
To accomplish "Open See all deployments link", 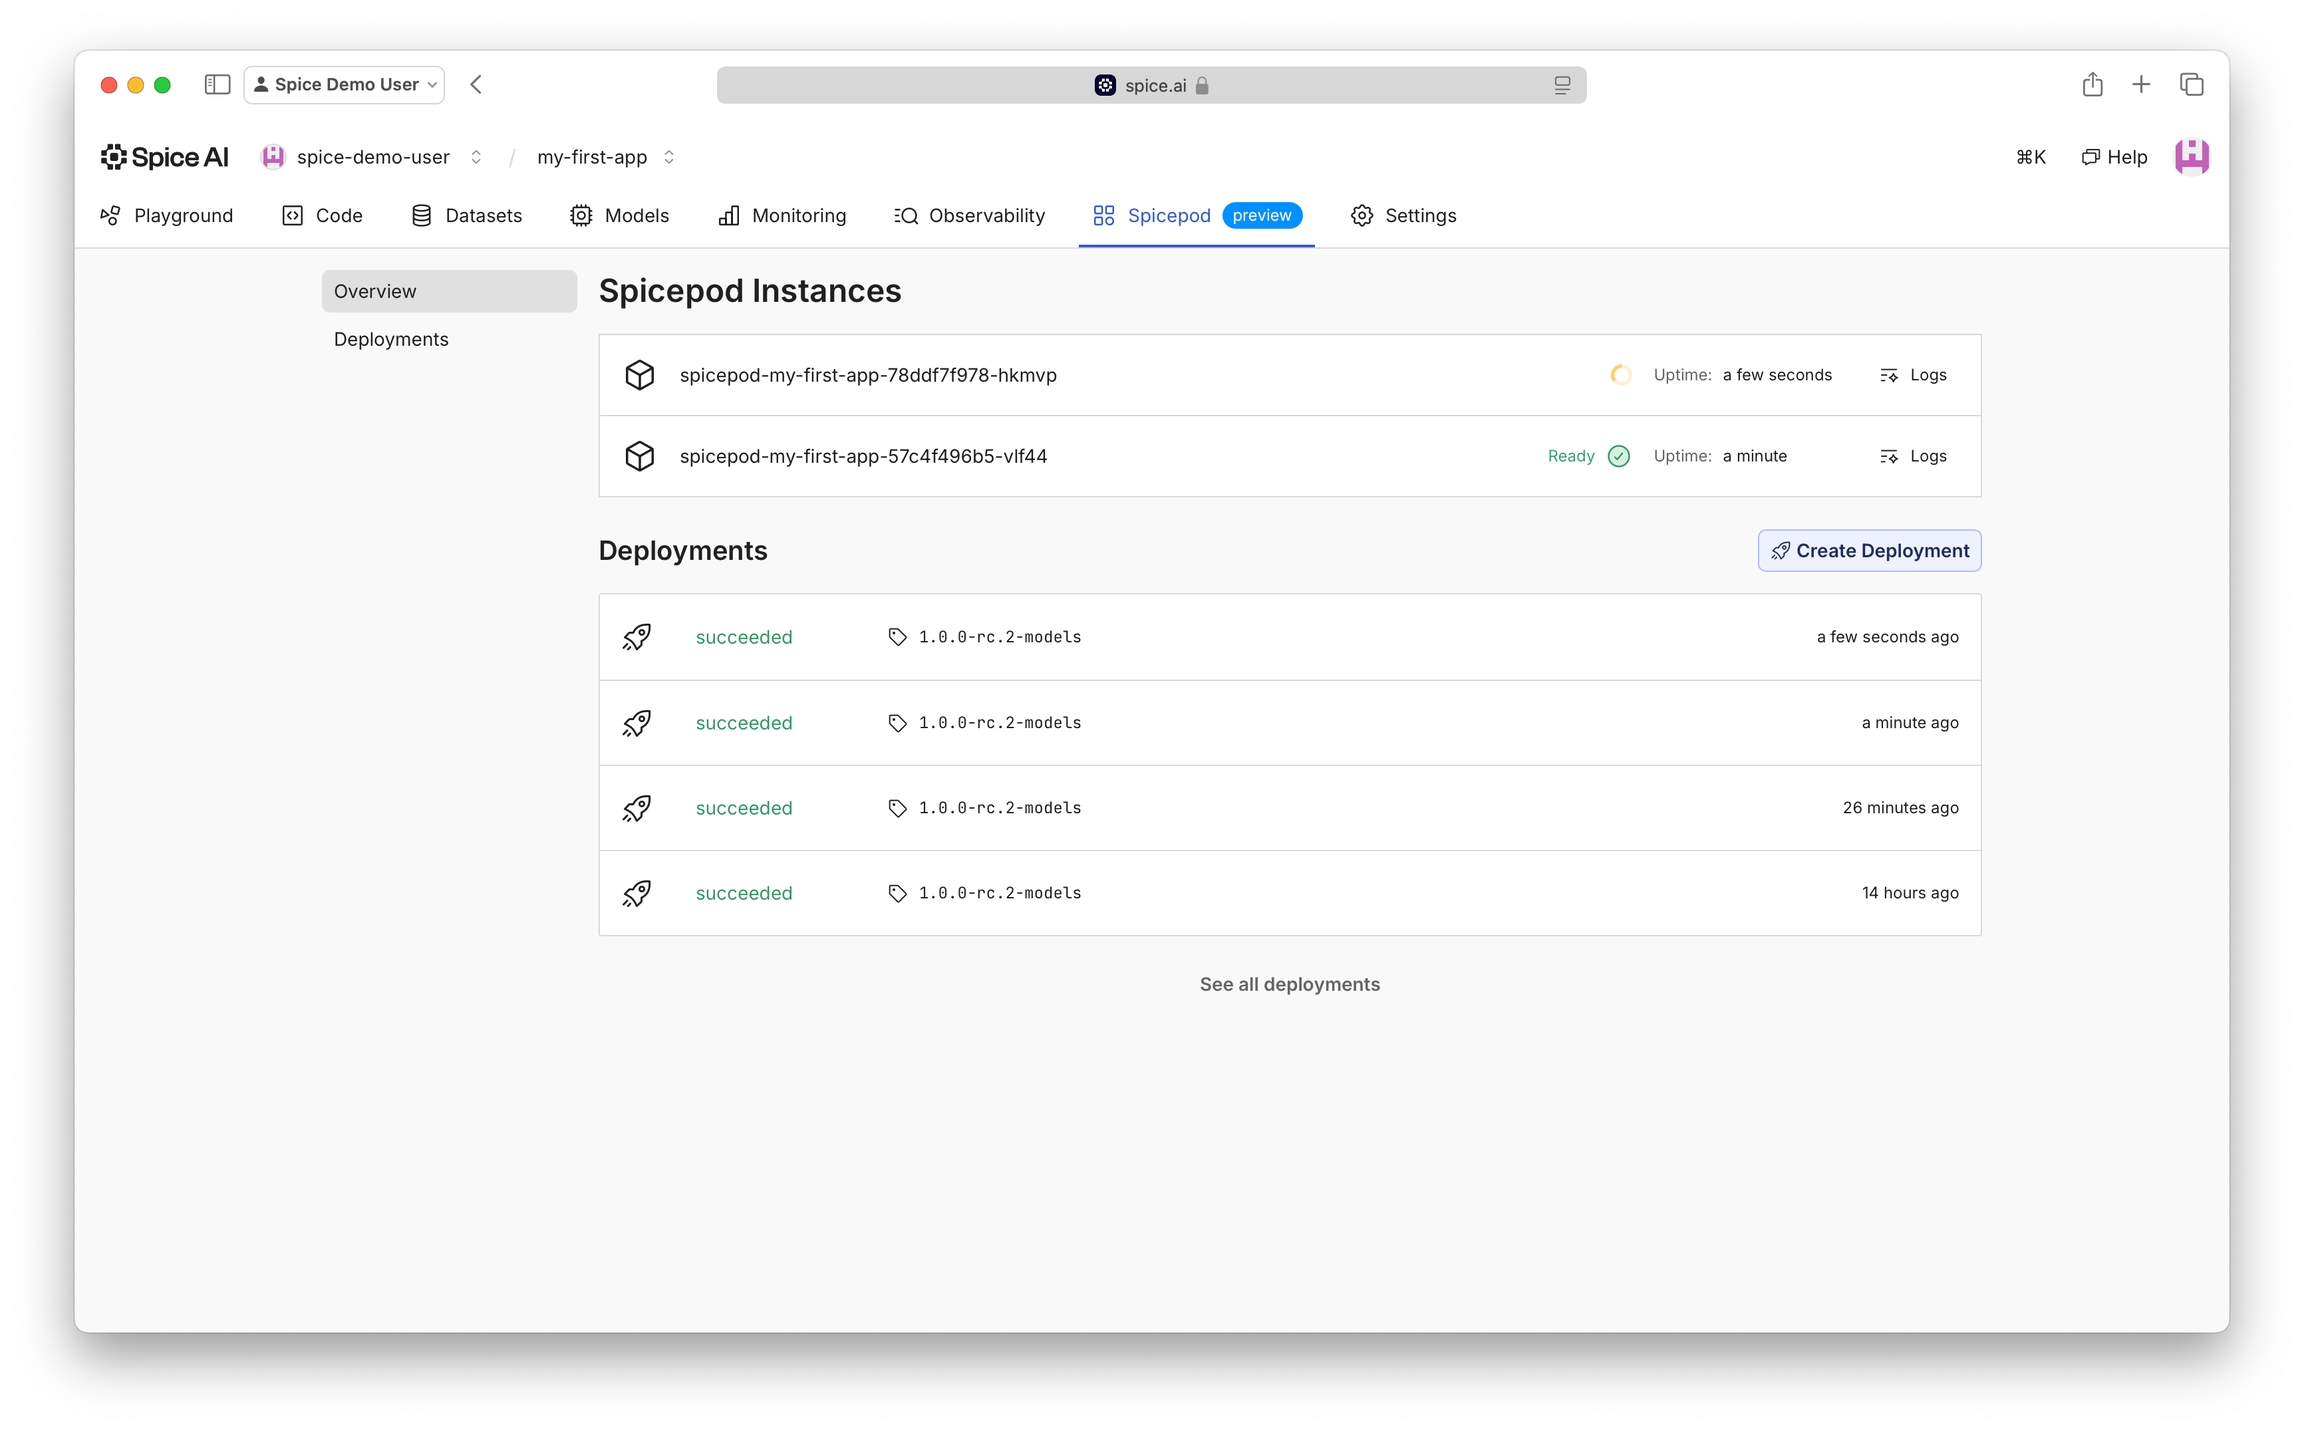I will coord(1289,984).
